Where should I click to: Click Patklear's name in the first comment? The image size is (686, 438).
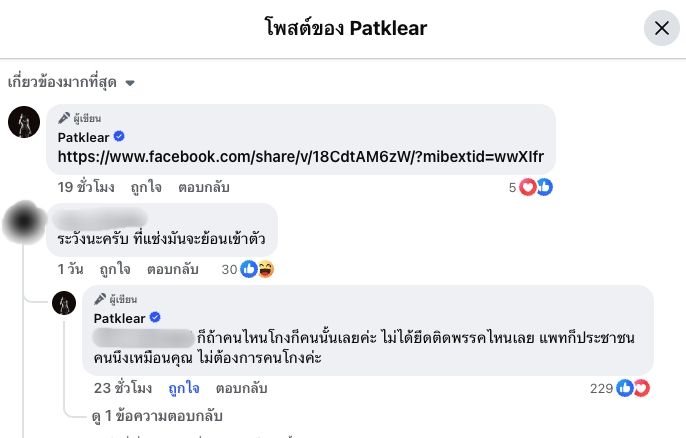tap(82, 136)
